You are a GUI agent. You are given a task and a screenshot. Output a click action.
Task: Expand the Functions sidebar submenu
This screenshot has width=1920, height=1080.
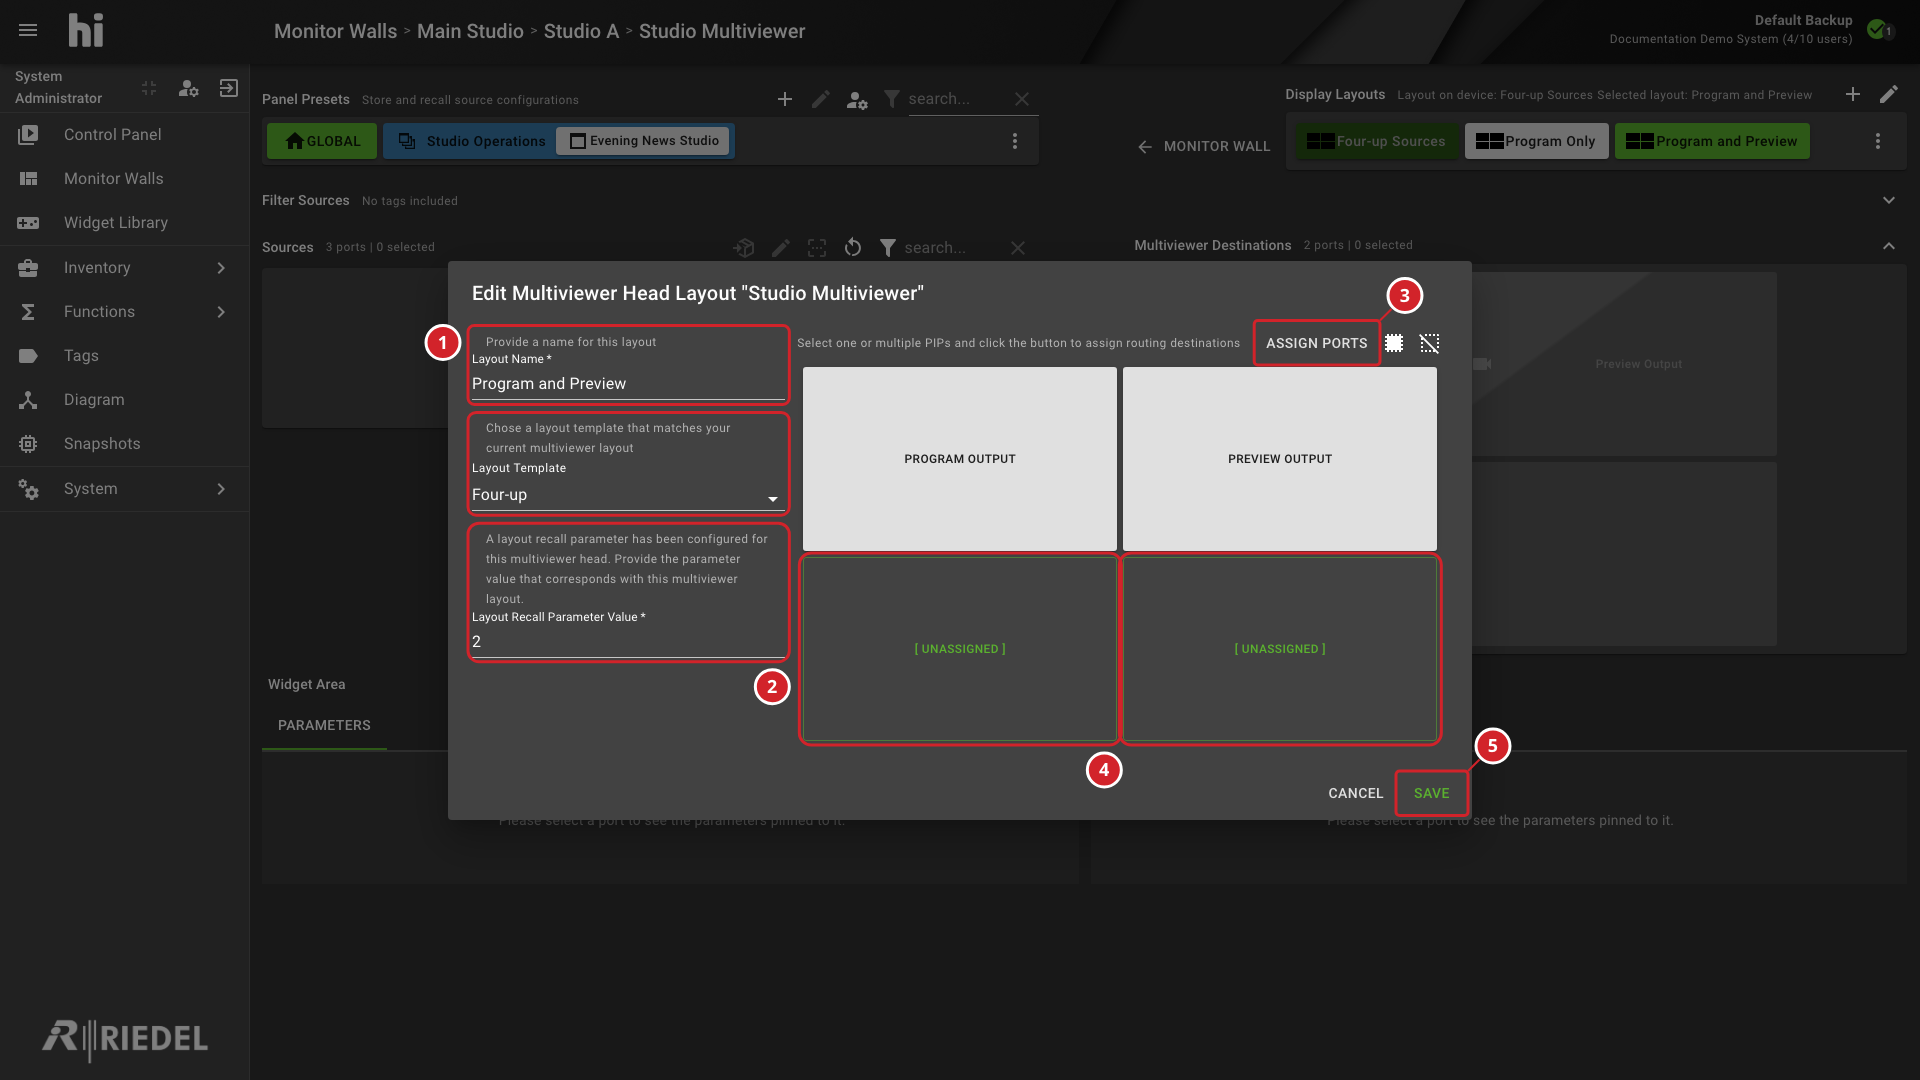point(221,312)
